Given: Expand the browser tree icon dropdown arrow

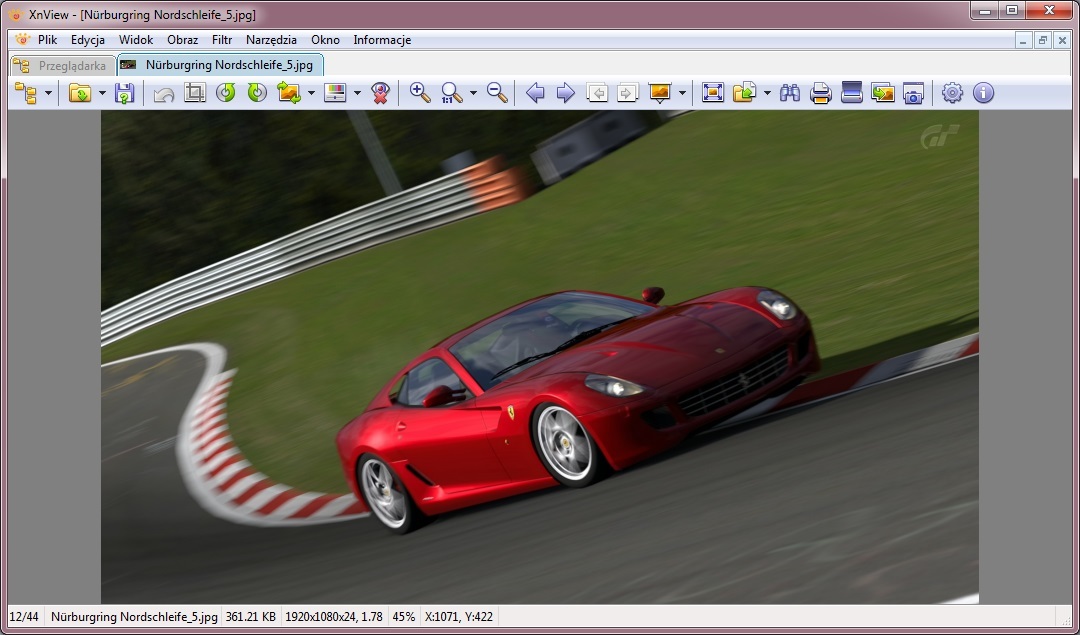Looking at the screenshot, I should (48, 93).
